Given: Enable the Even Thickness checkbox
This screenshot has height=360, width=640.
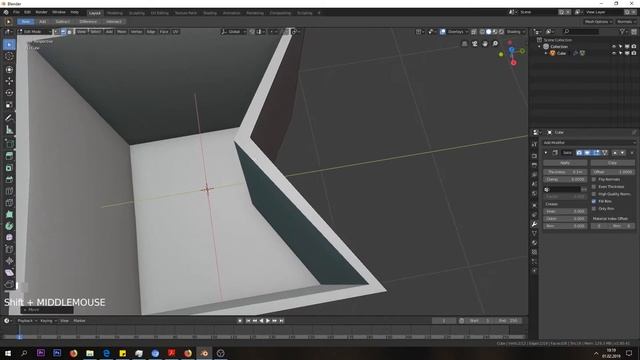Looking at the screenshot, I should point(594,187).
